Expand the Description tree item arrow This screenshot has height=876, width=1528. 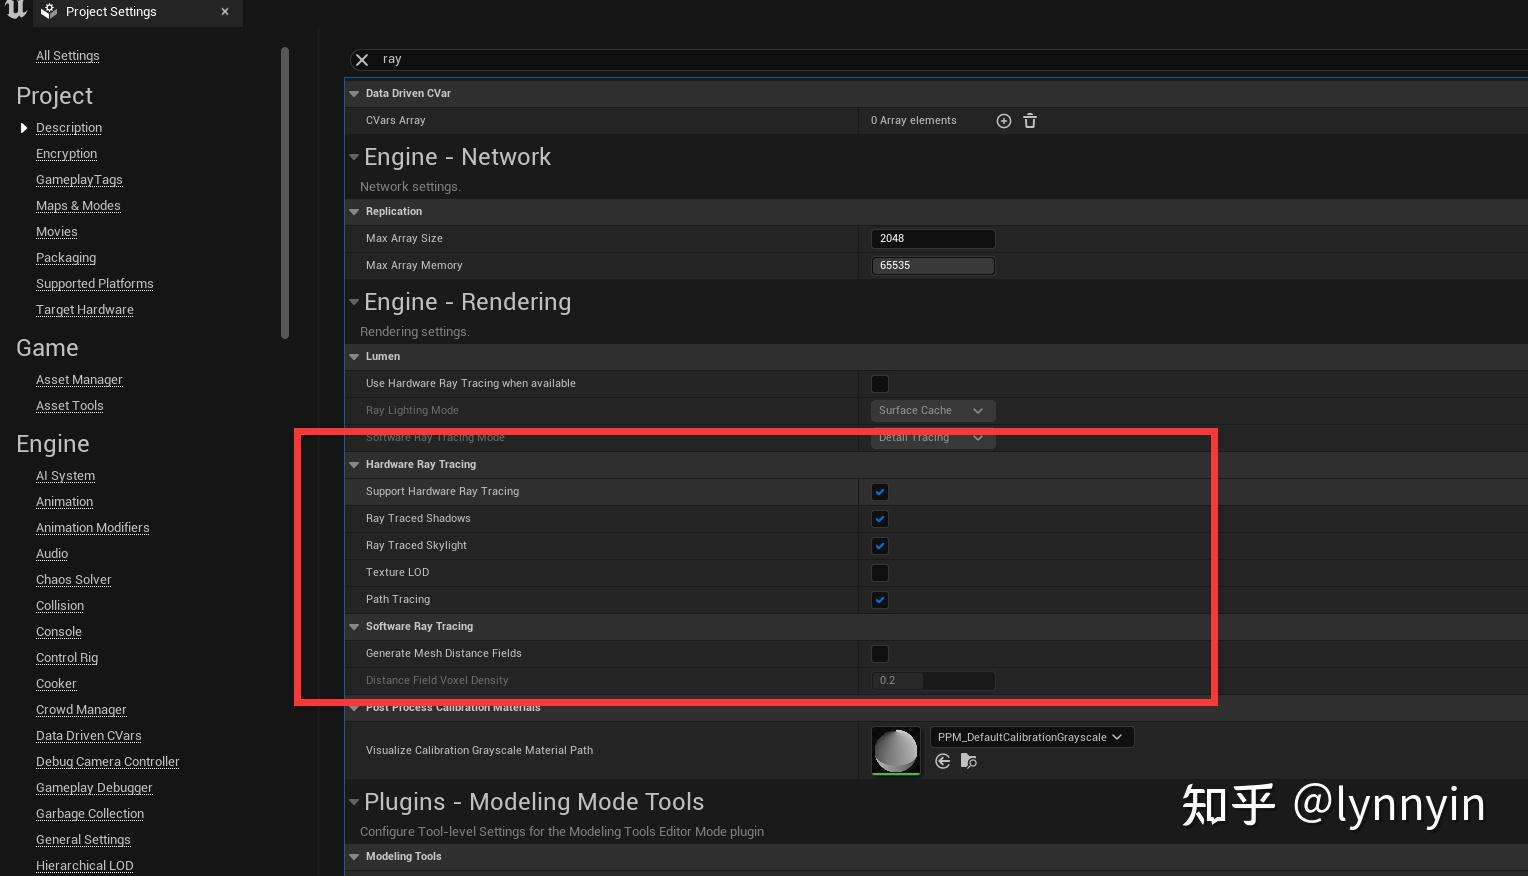coord(24,128)
